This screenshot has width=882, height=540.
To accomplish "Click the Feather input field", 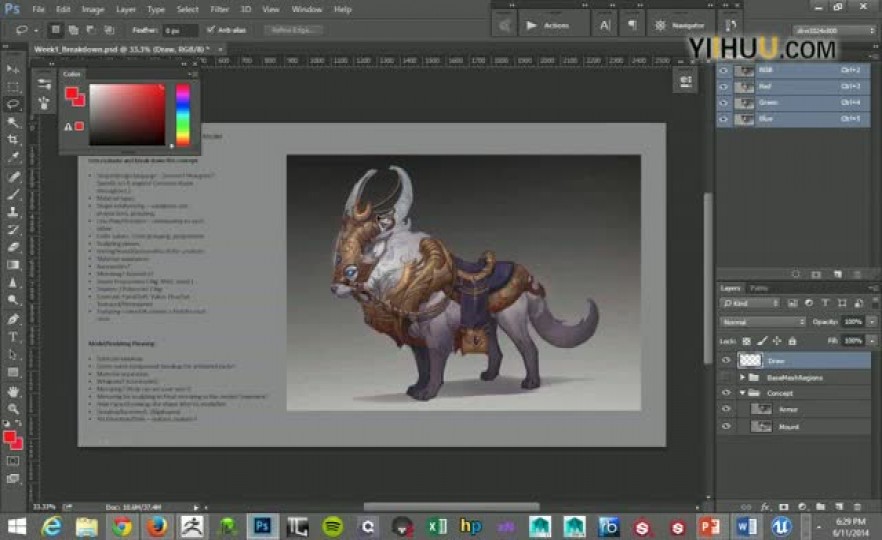I will 180,30.
